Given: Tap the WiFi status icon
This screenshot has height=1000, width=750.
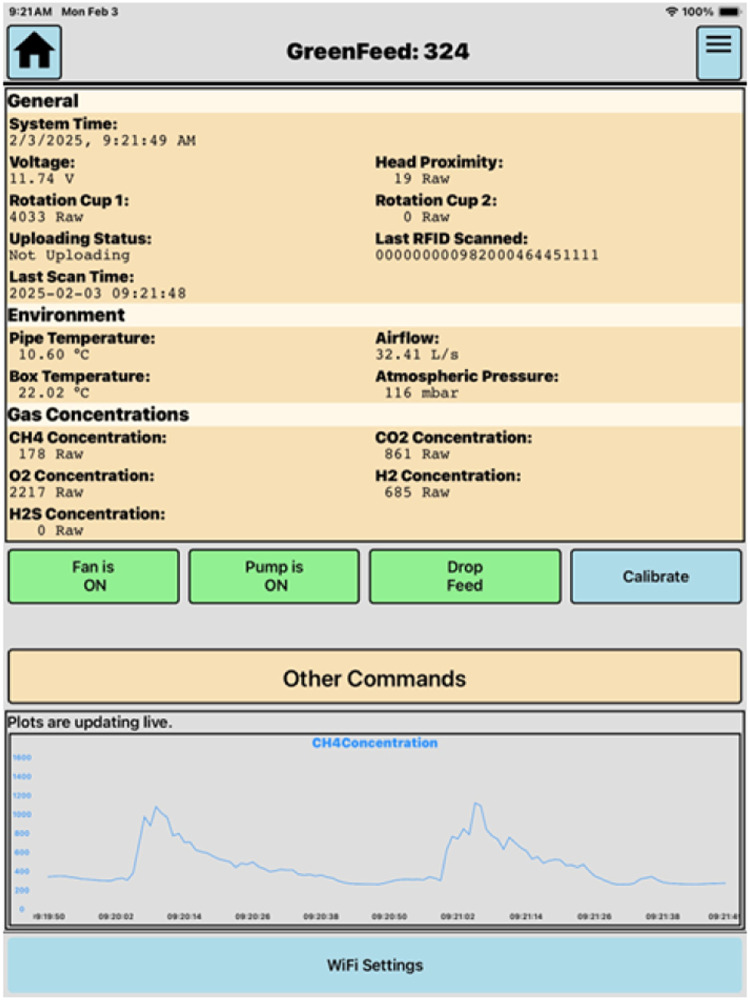Looking at the screenshot, I should (672, 11).
